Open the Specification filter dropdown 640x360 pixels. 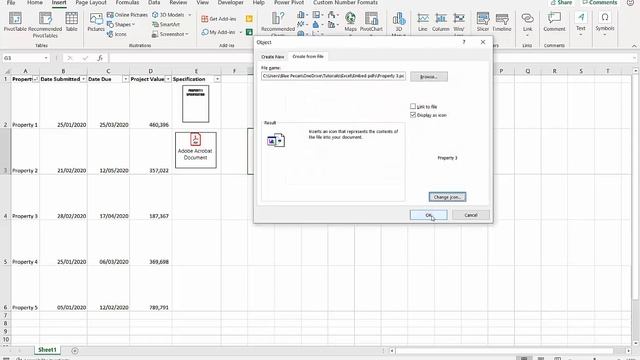[x=217, y=79]
